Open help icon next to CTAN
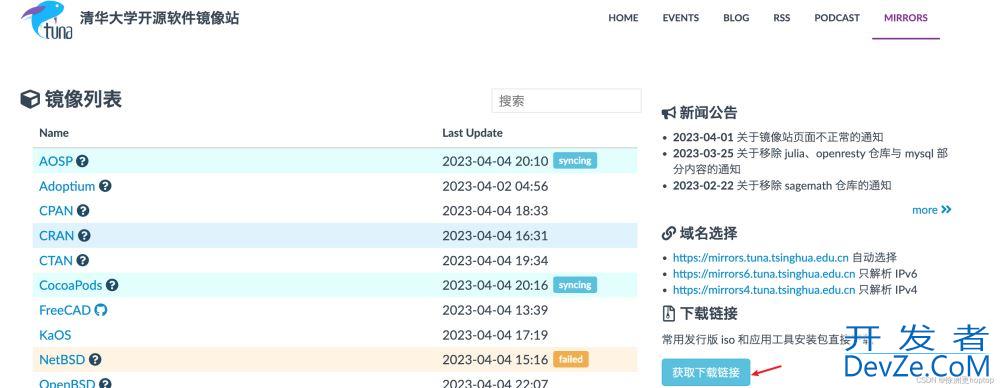Screen dimensions: 1000x388 (82, 260)
